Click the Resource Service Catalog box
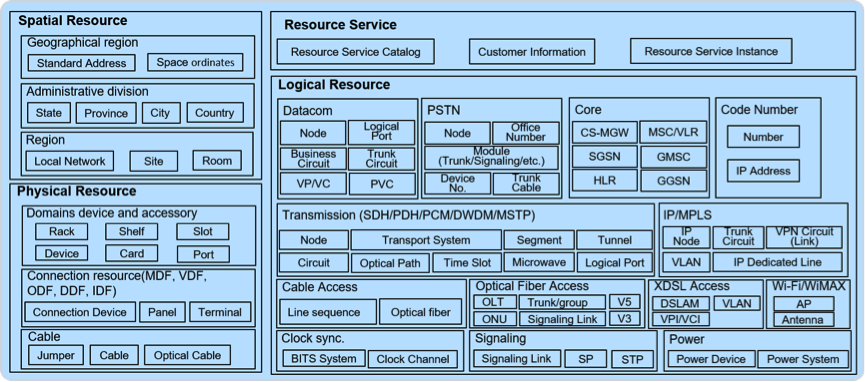 click(x=355, y=52)
